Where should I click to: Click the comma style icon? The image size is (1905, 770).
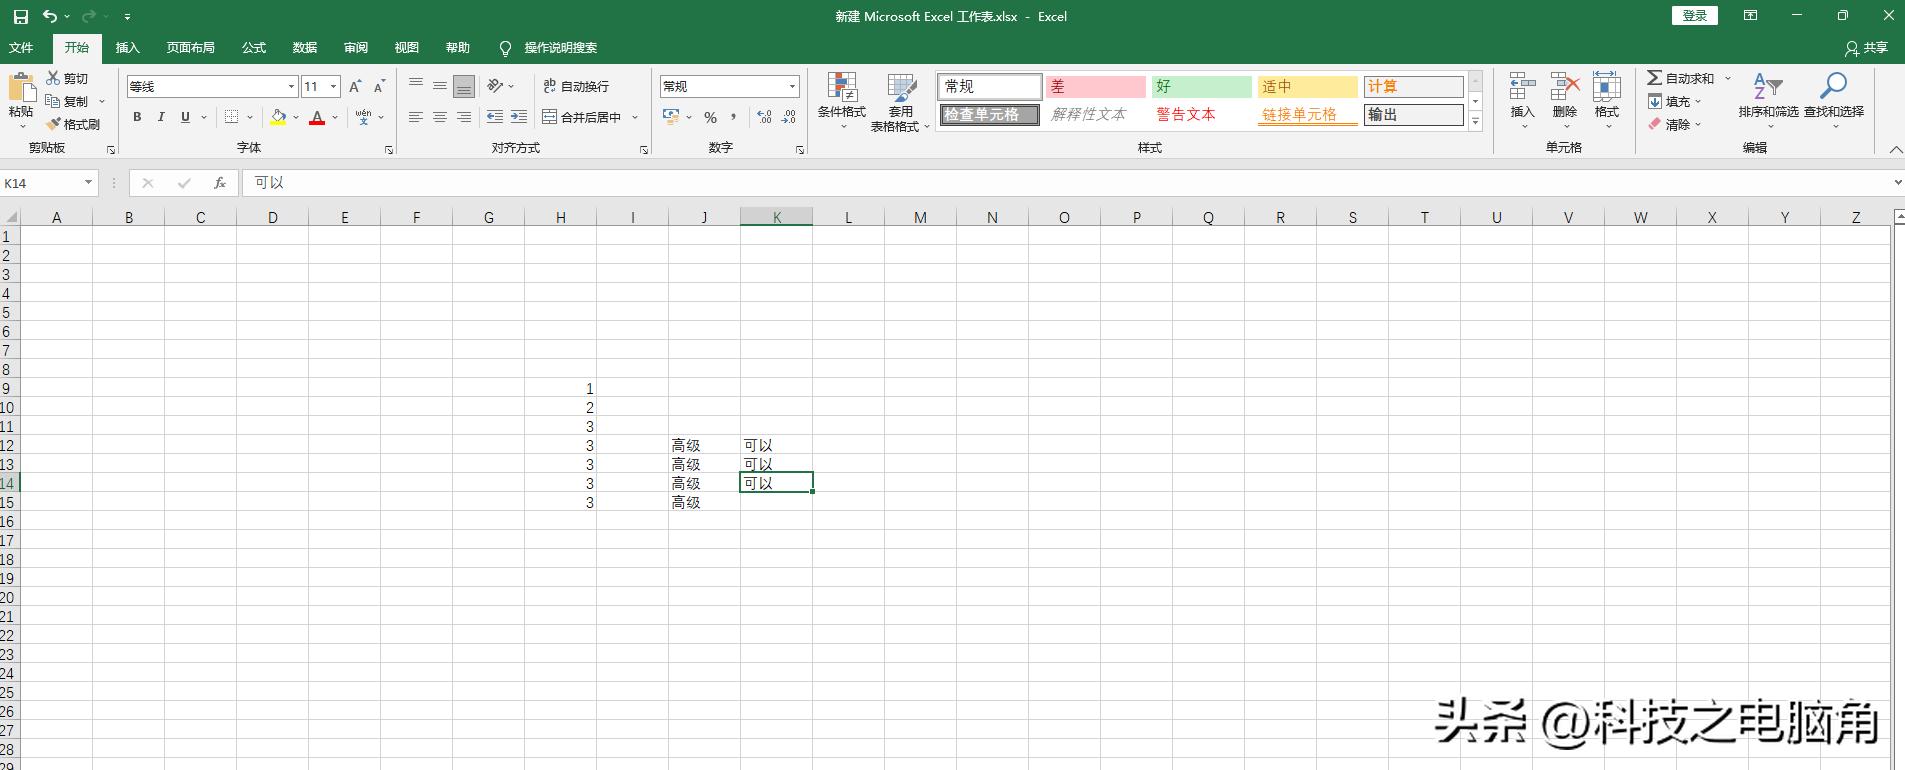[734, 117]
